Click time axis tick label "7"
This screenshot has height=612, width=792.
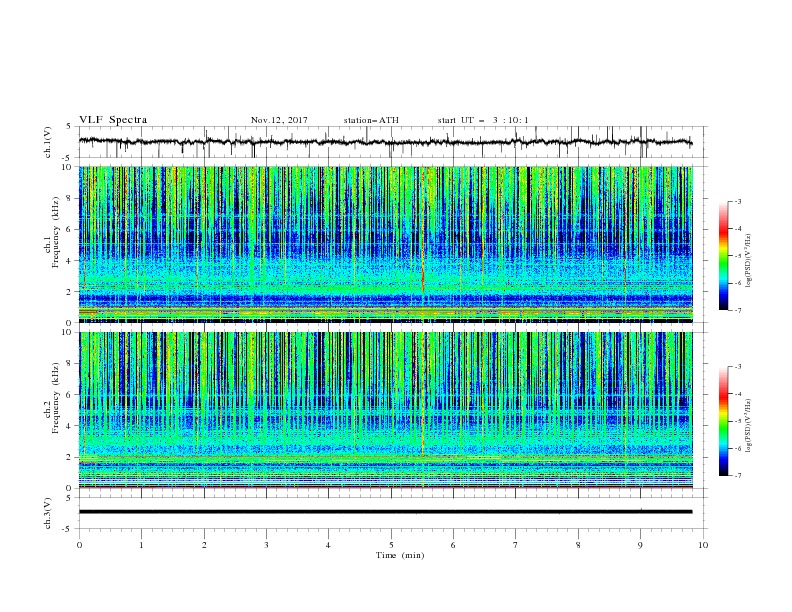click(x=516, y=545)
